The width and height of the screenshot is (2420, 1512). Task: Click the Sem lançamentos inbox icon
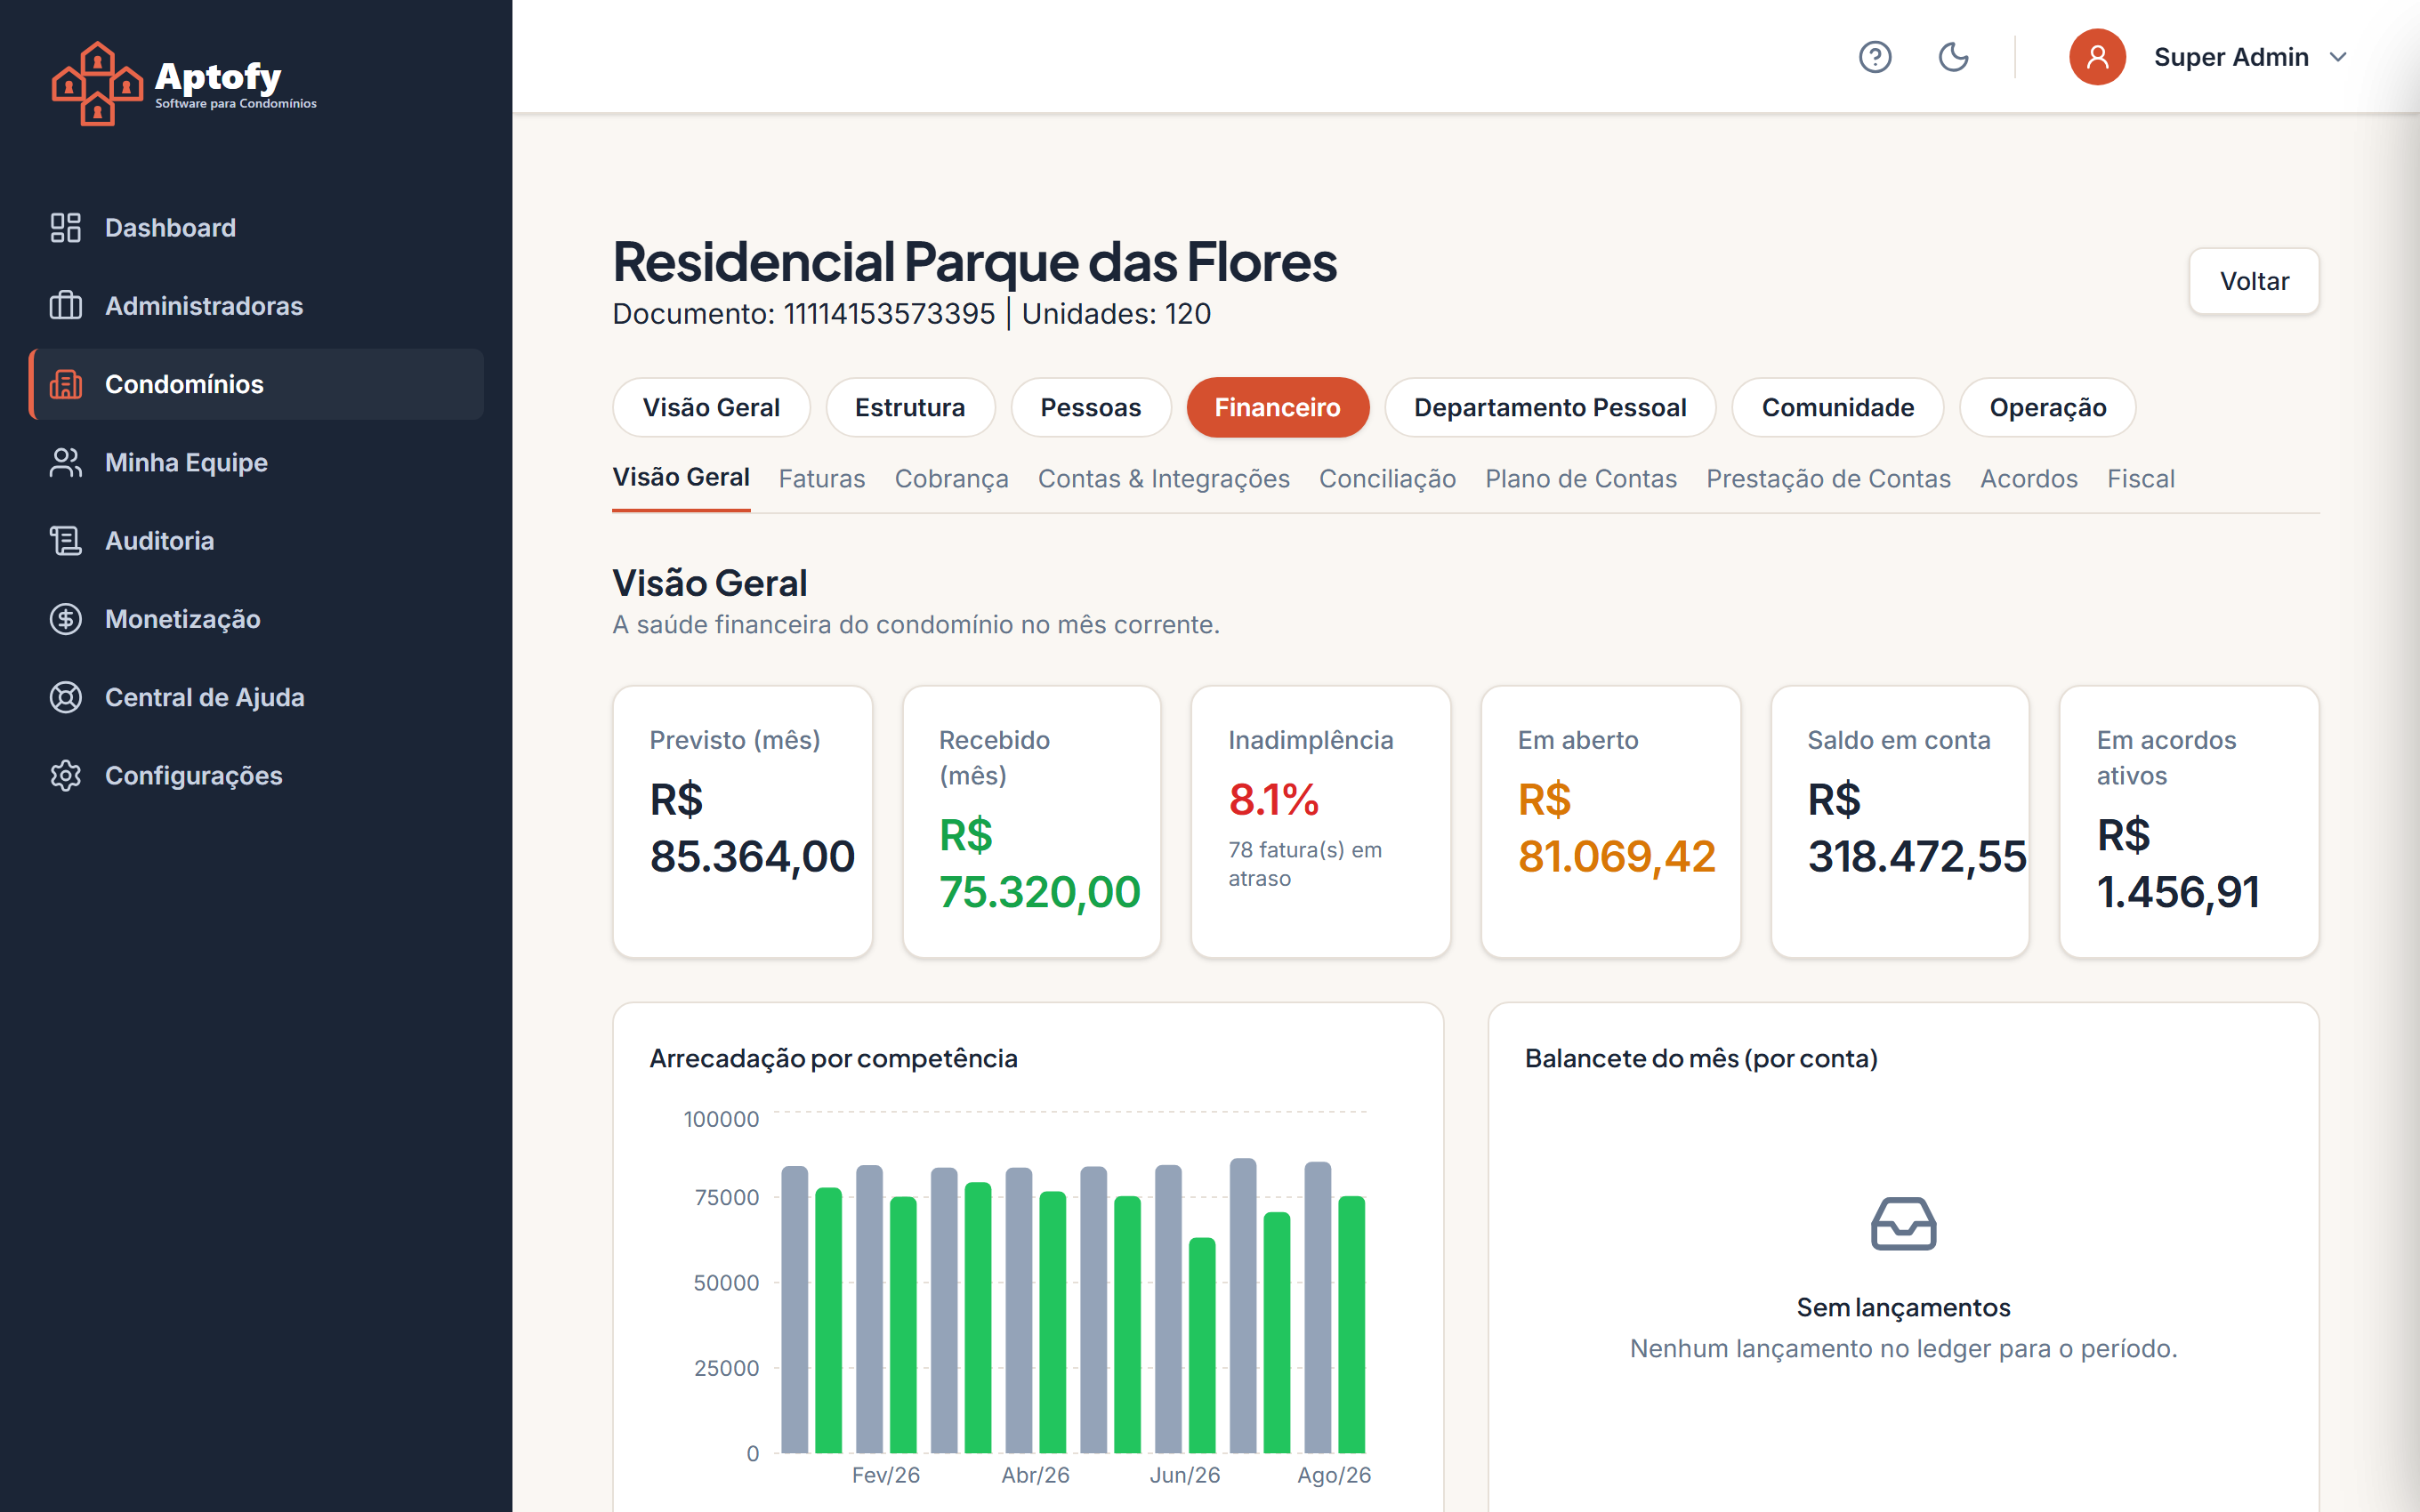tap(1903, 1224)
